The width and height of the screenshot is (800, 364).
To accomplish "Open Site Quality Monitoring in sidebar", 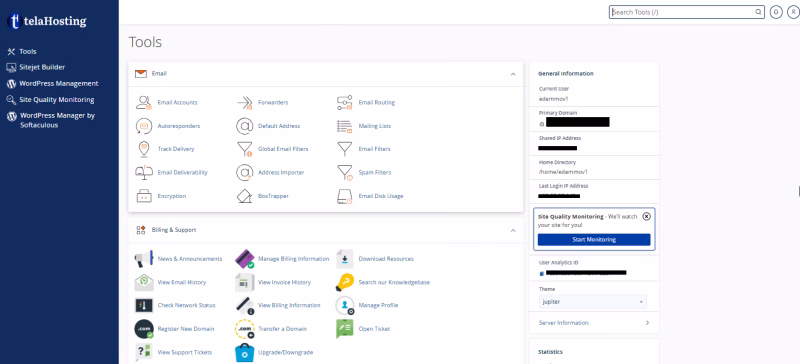I will (x=57, y=100).
